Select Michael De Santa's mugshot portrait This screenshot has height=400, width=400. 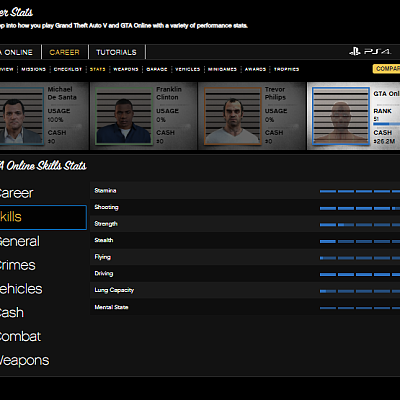coord(22,116)
